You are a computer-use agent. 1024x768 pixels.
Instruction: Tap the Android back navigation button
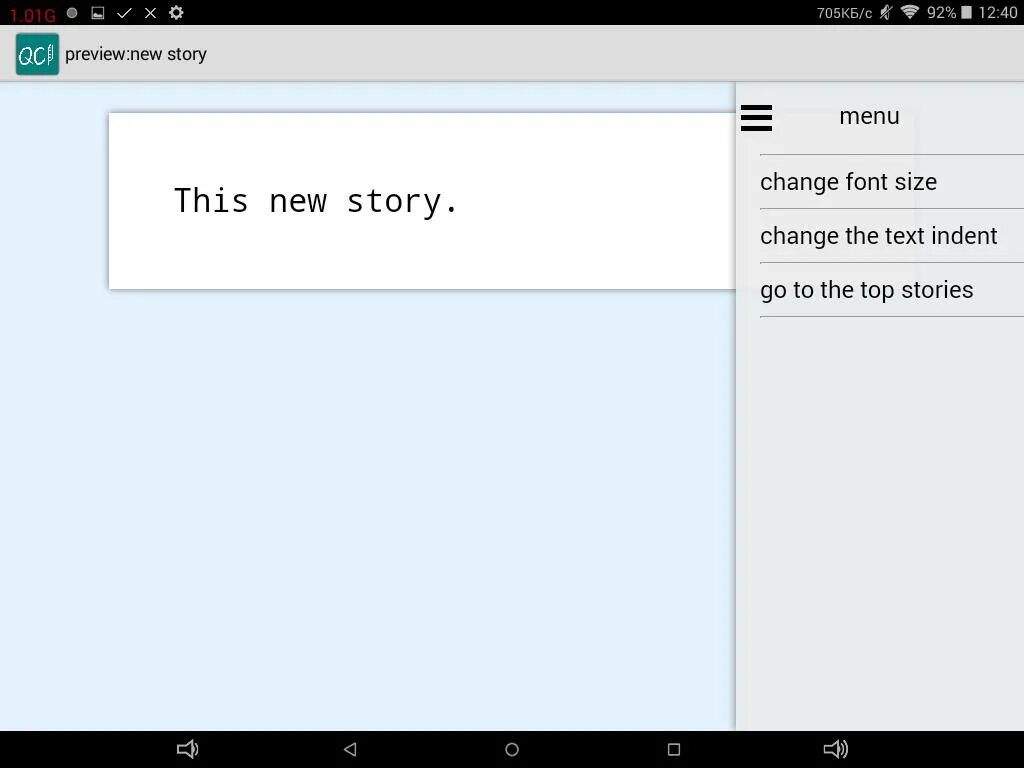[x=350, y=749]
